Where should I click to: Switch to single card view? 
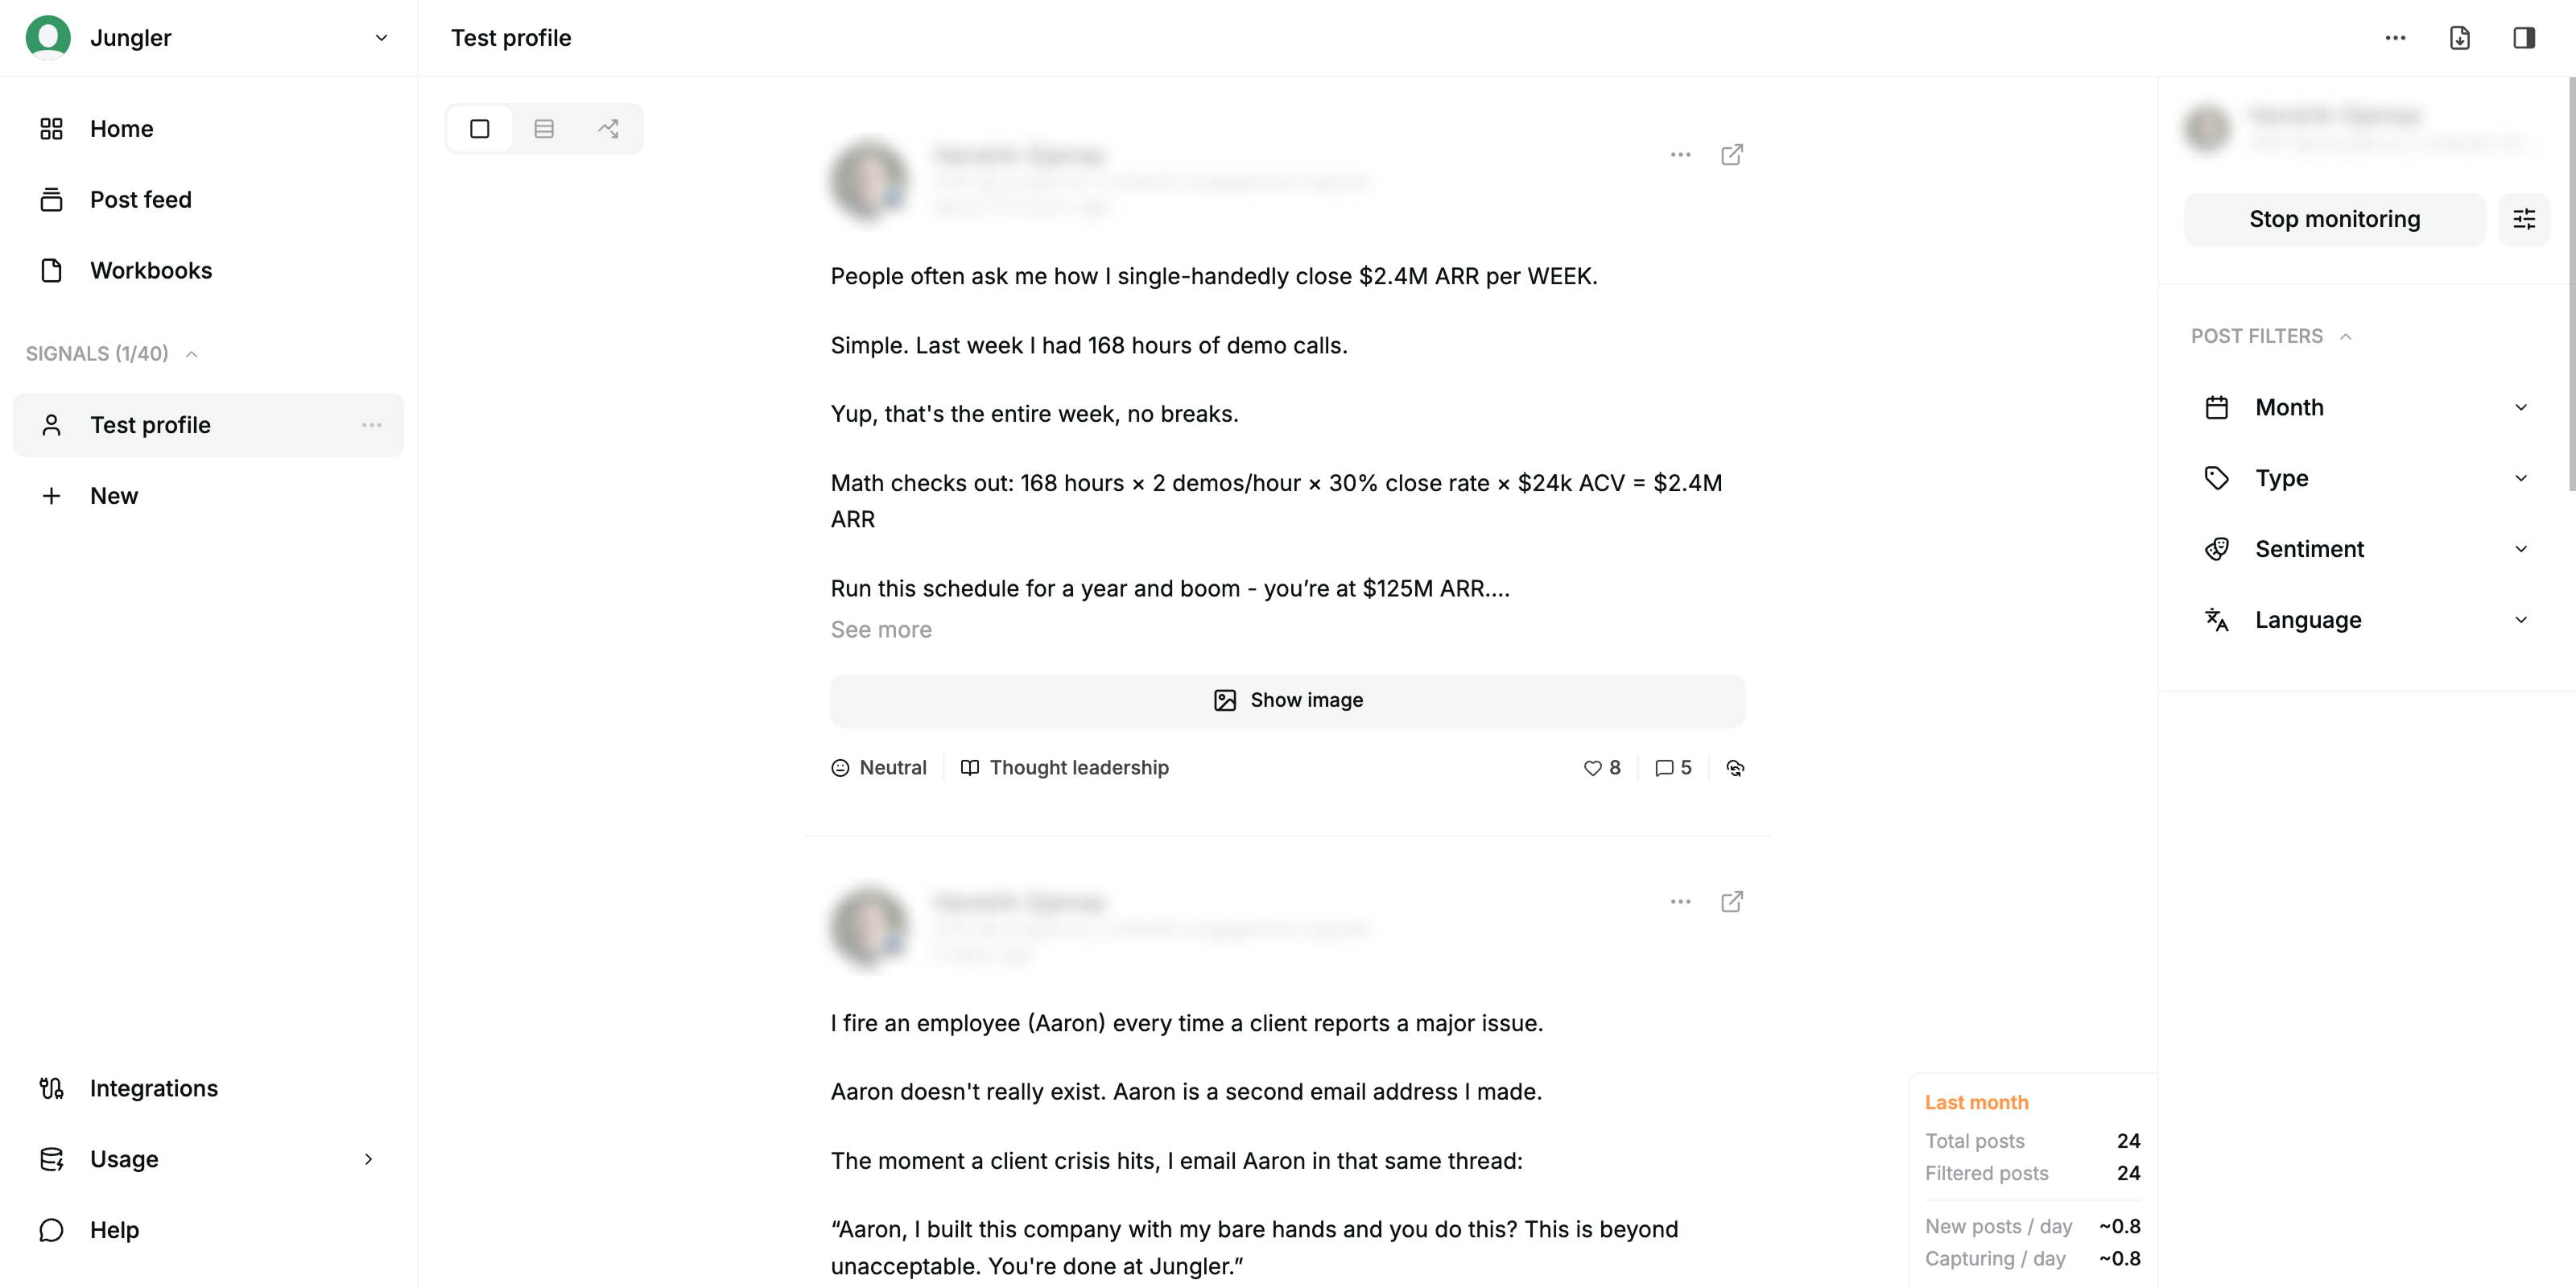480,129
